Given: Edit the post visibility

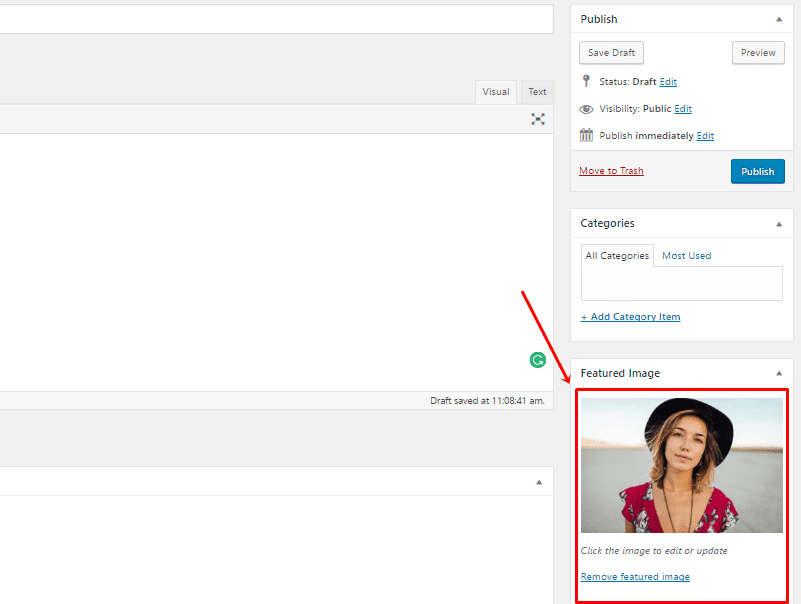Looking at the screenshot, I should coord(683,109).
